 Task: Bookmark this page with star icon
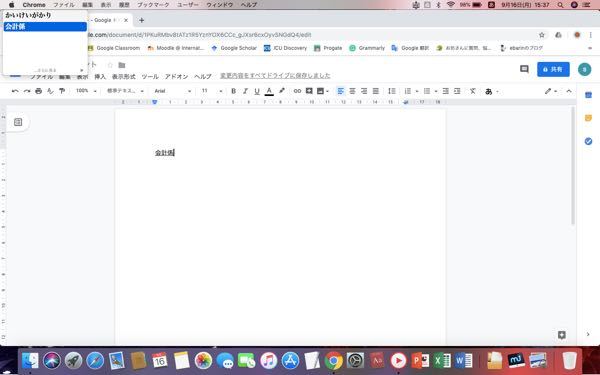[x=542, y=35]
